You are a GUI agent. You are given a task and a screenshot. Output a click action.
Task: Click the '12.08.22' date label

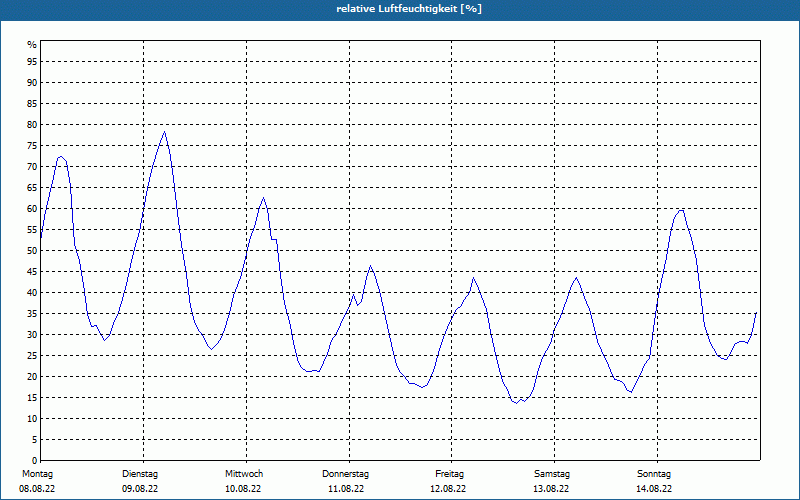coord(448,489)
